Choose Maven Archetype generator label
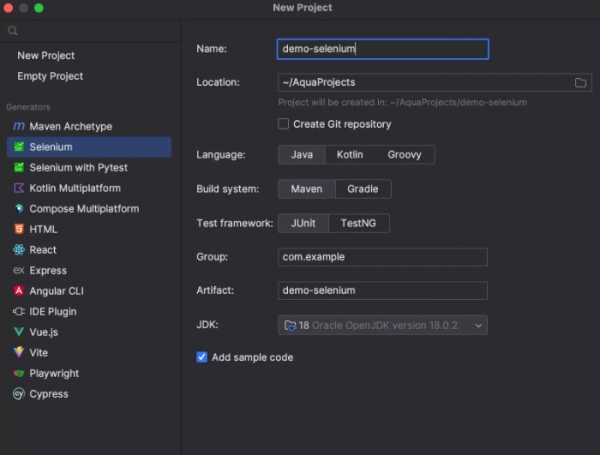This screenshot has height=455, width=600. click(71, 126)
